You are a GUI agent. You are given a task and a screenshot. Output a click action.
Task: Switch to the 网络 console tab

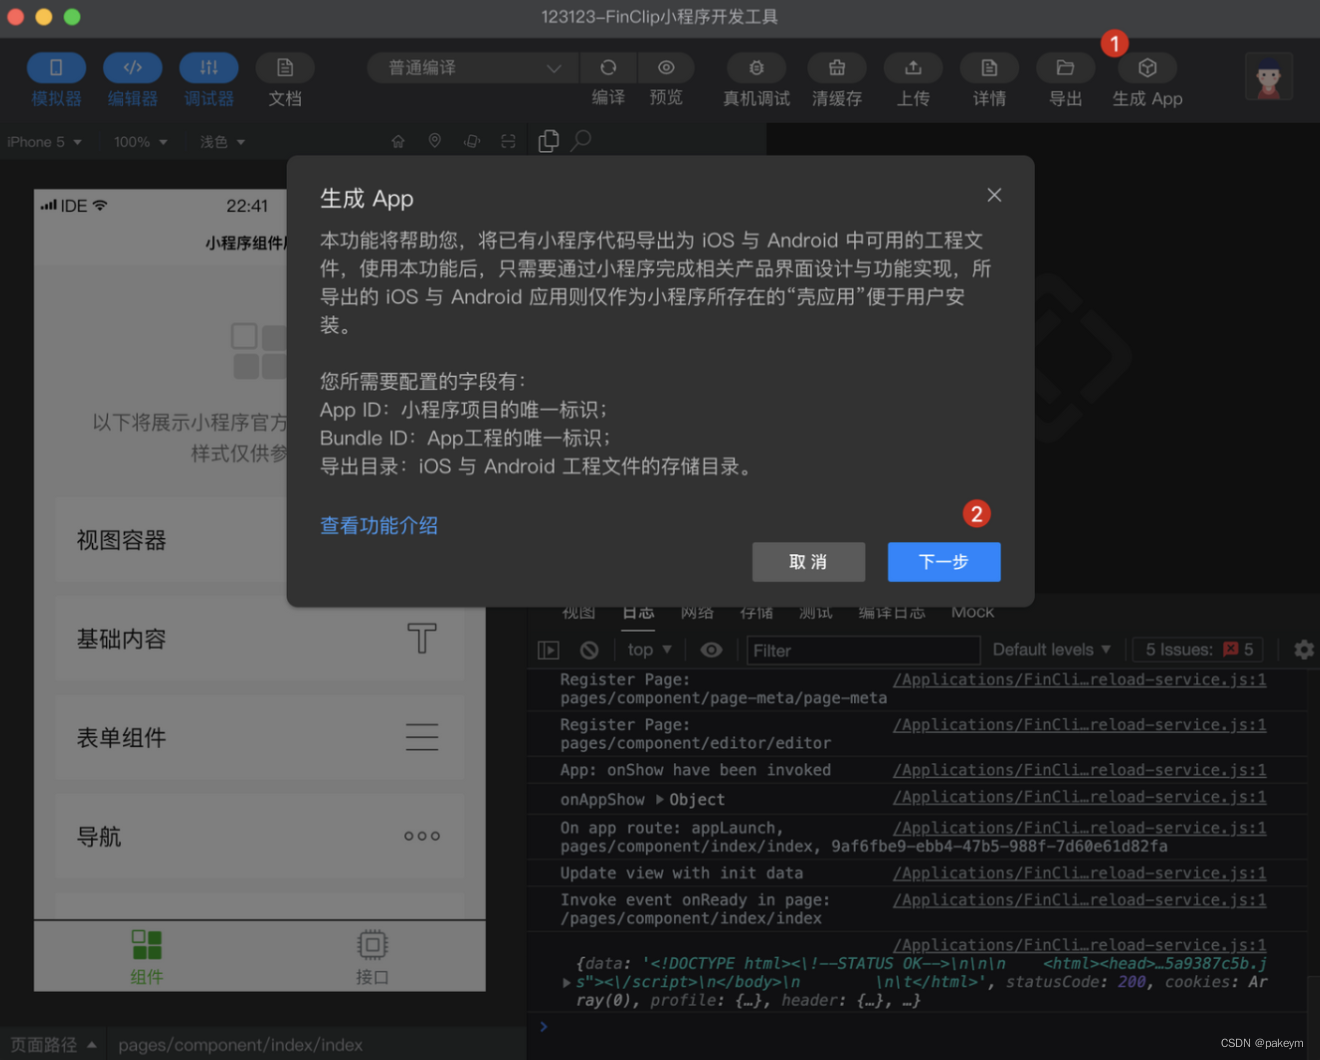coord(697,611)
